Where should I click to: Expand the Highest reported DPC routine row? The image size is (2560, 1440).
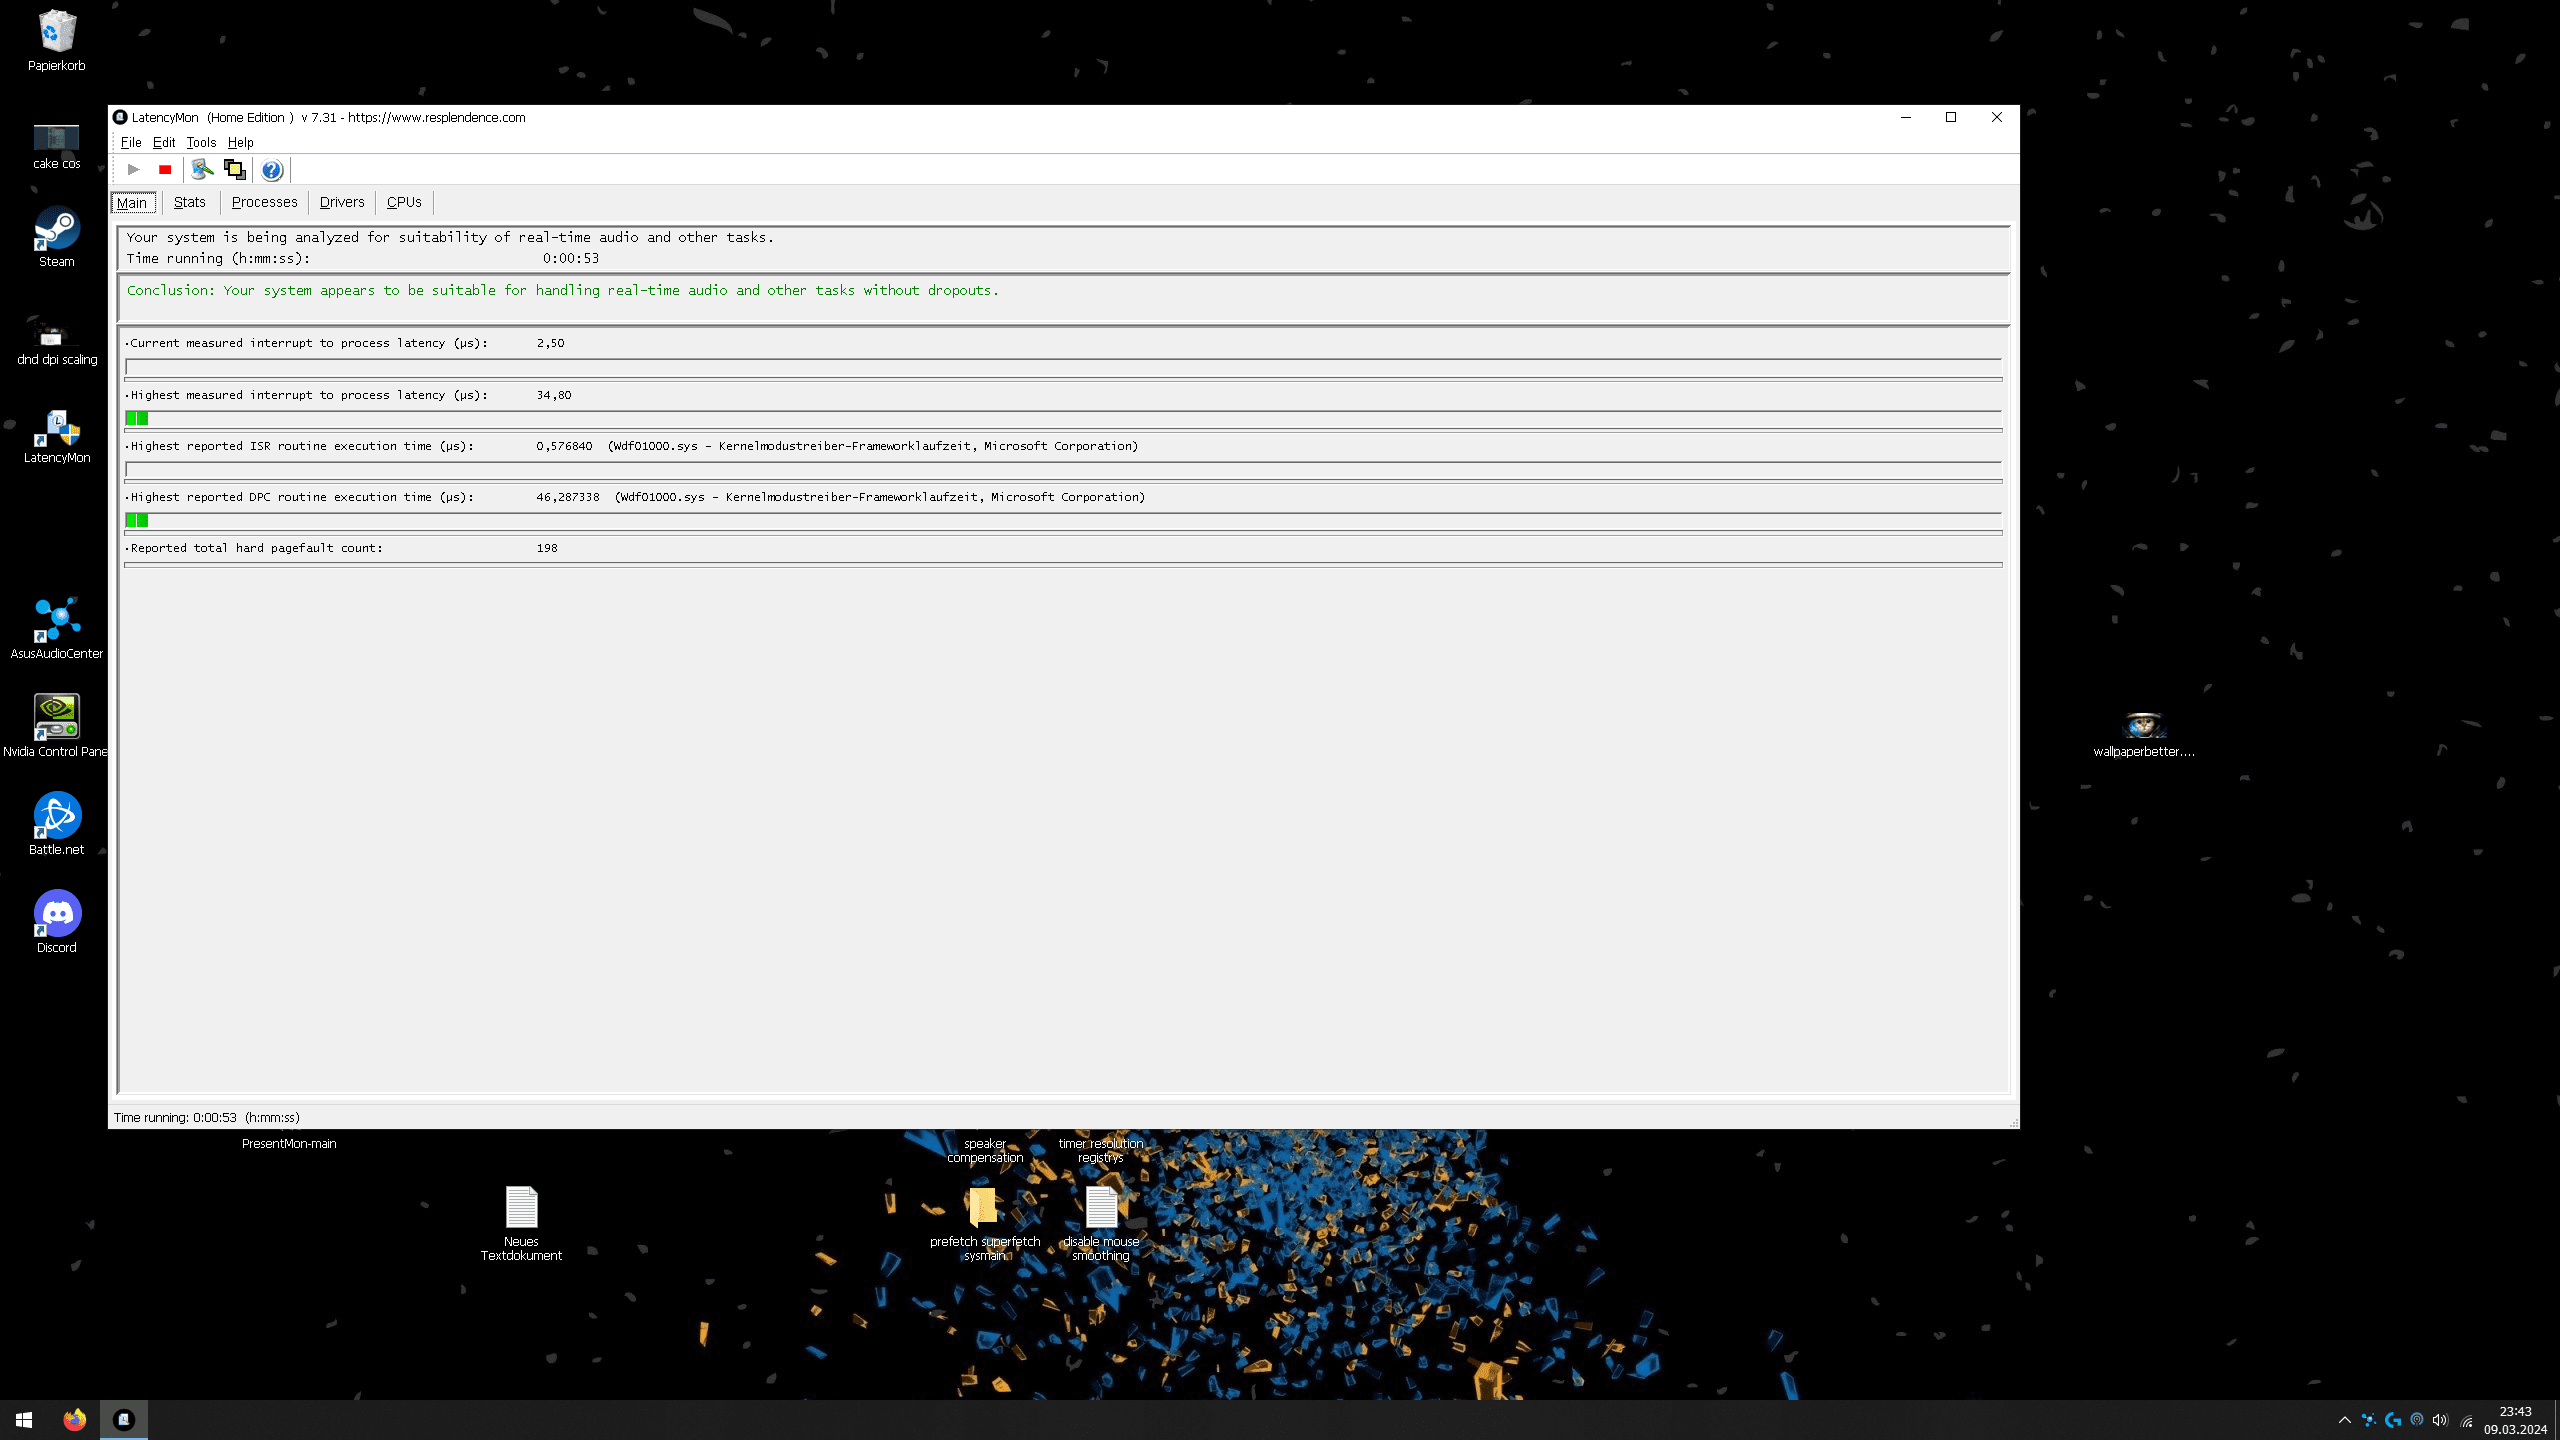click(x=128, y=496)
